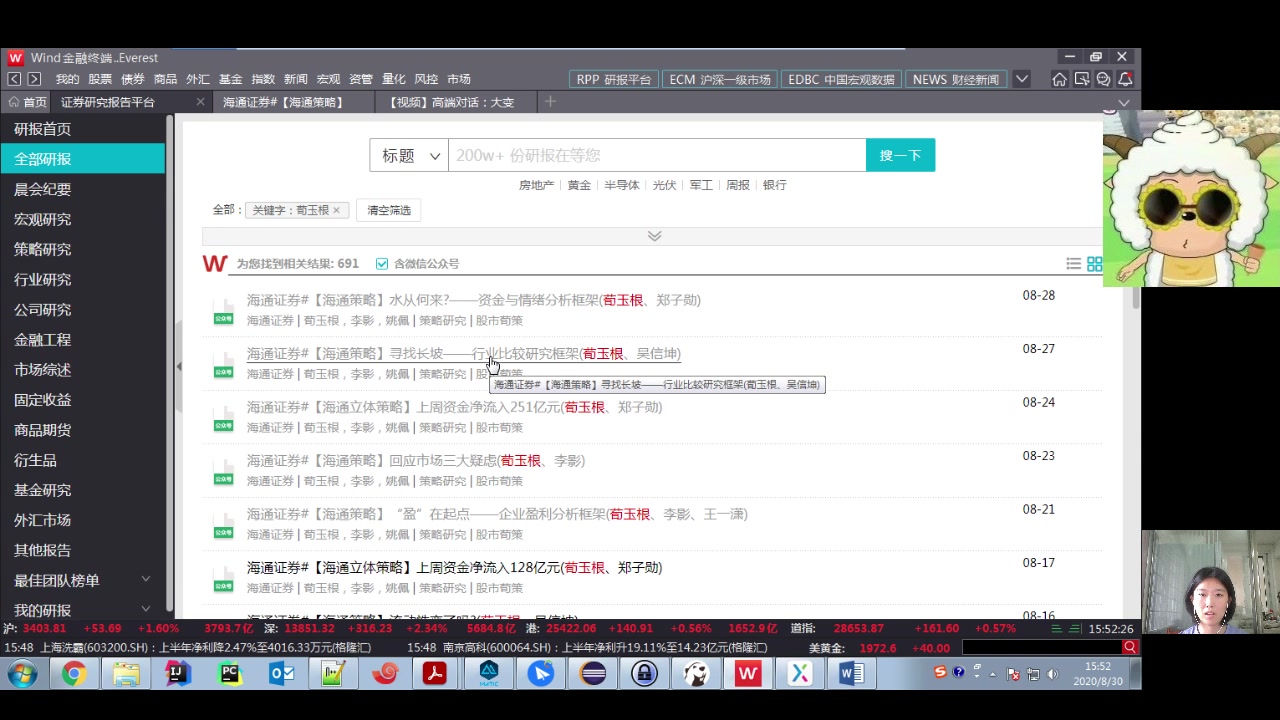The width and height of the screenshot is (1280, 720).
Task: Click the ticker code input box in status bar
Action: pyautogui.click(x=1041, y=647)
